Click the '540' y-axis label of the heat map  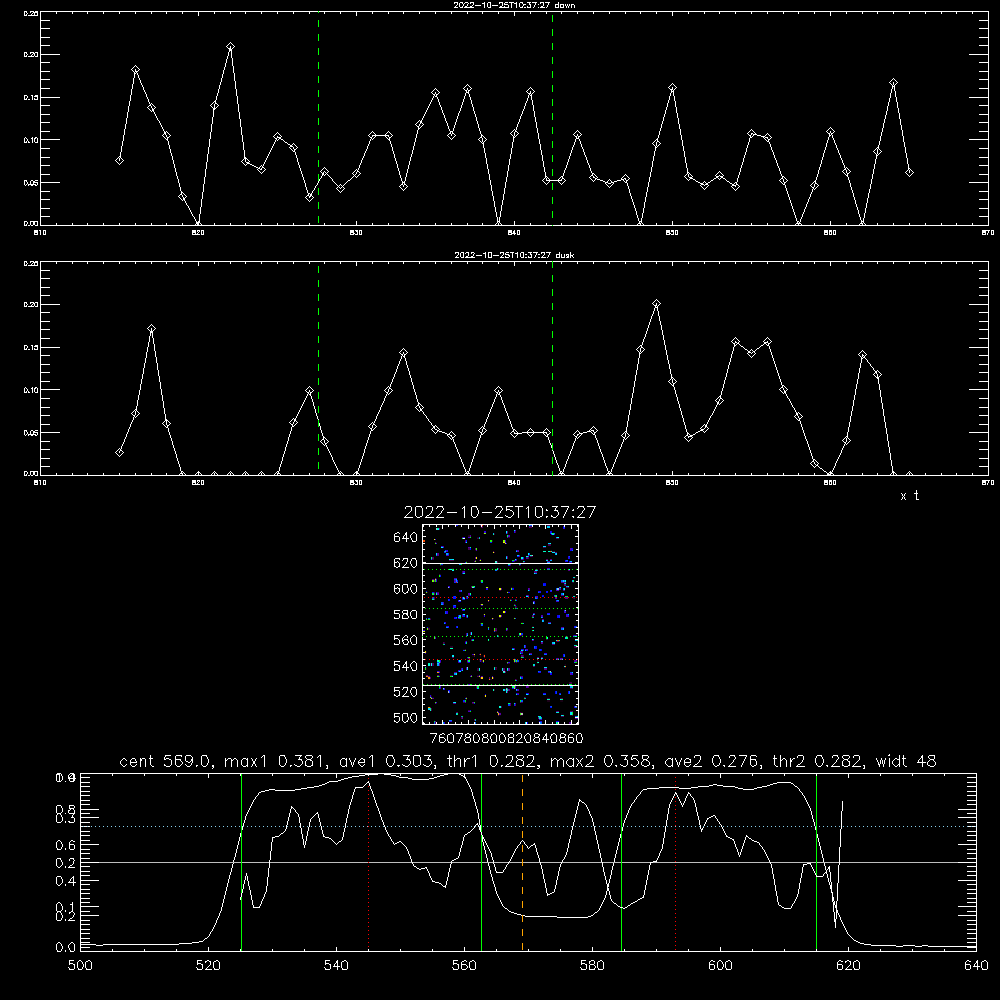tap(406, 666)
